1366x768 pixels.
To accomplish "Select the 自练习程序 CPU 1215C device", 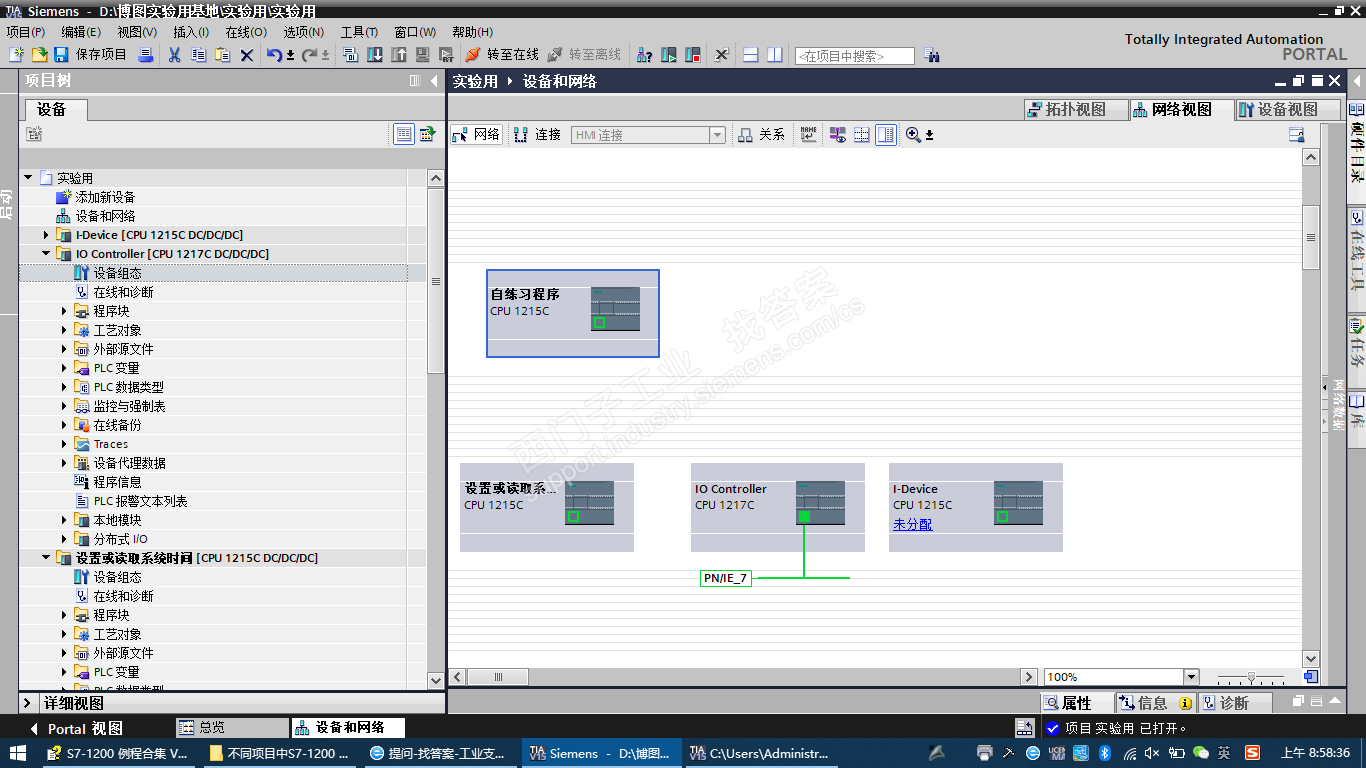I will pos(573,313).
